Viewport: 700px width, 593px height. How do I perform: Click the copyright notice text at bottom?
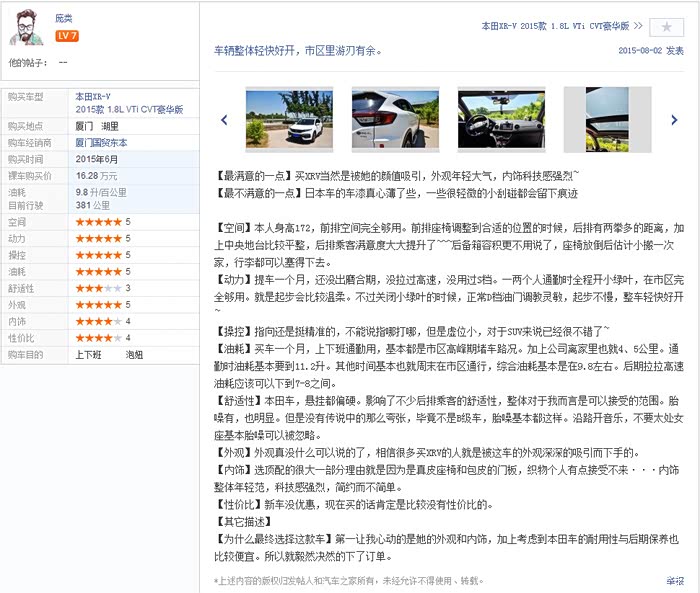pyautogui.click(x=349, y=581)
